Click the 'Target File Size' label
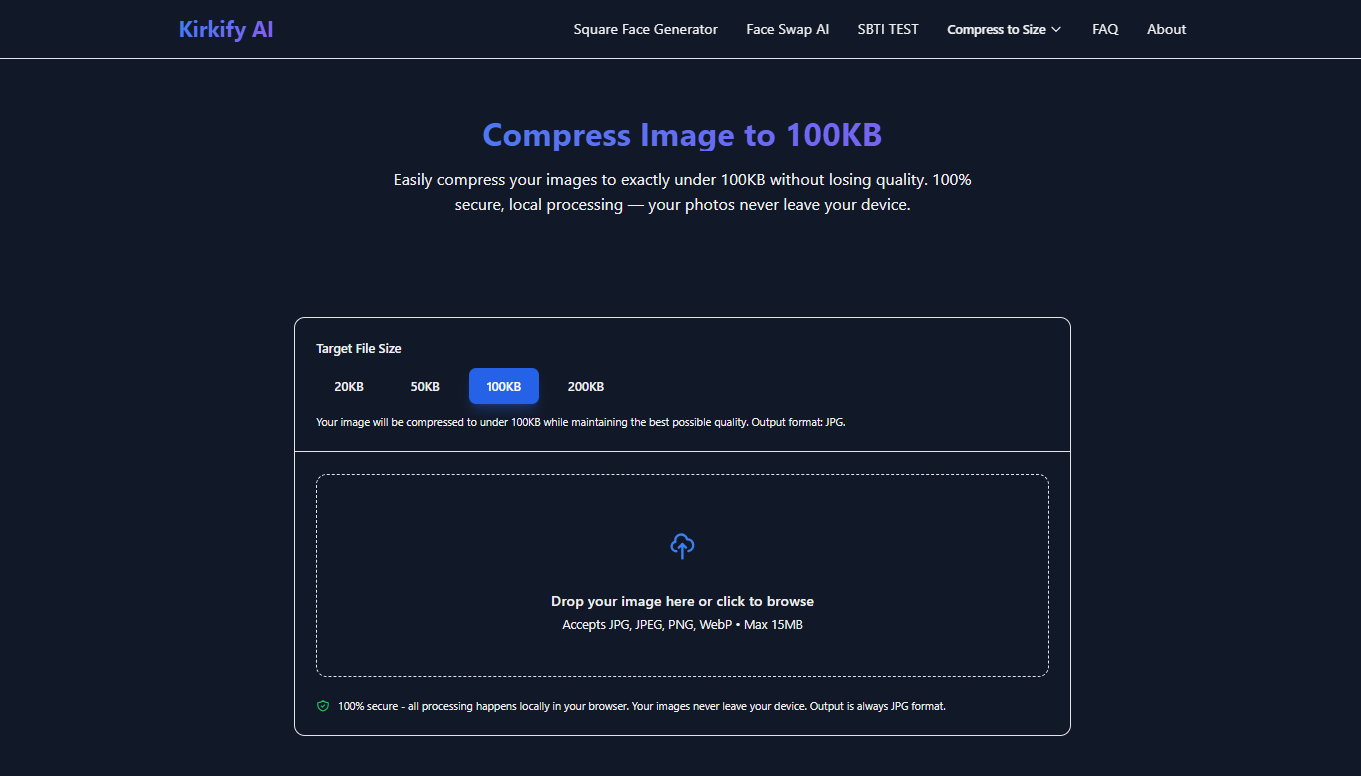The width and height of the screenshot is (1361, 776). click(x=359, y=349)
